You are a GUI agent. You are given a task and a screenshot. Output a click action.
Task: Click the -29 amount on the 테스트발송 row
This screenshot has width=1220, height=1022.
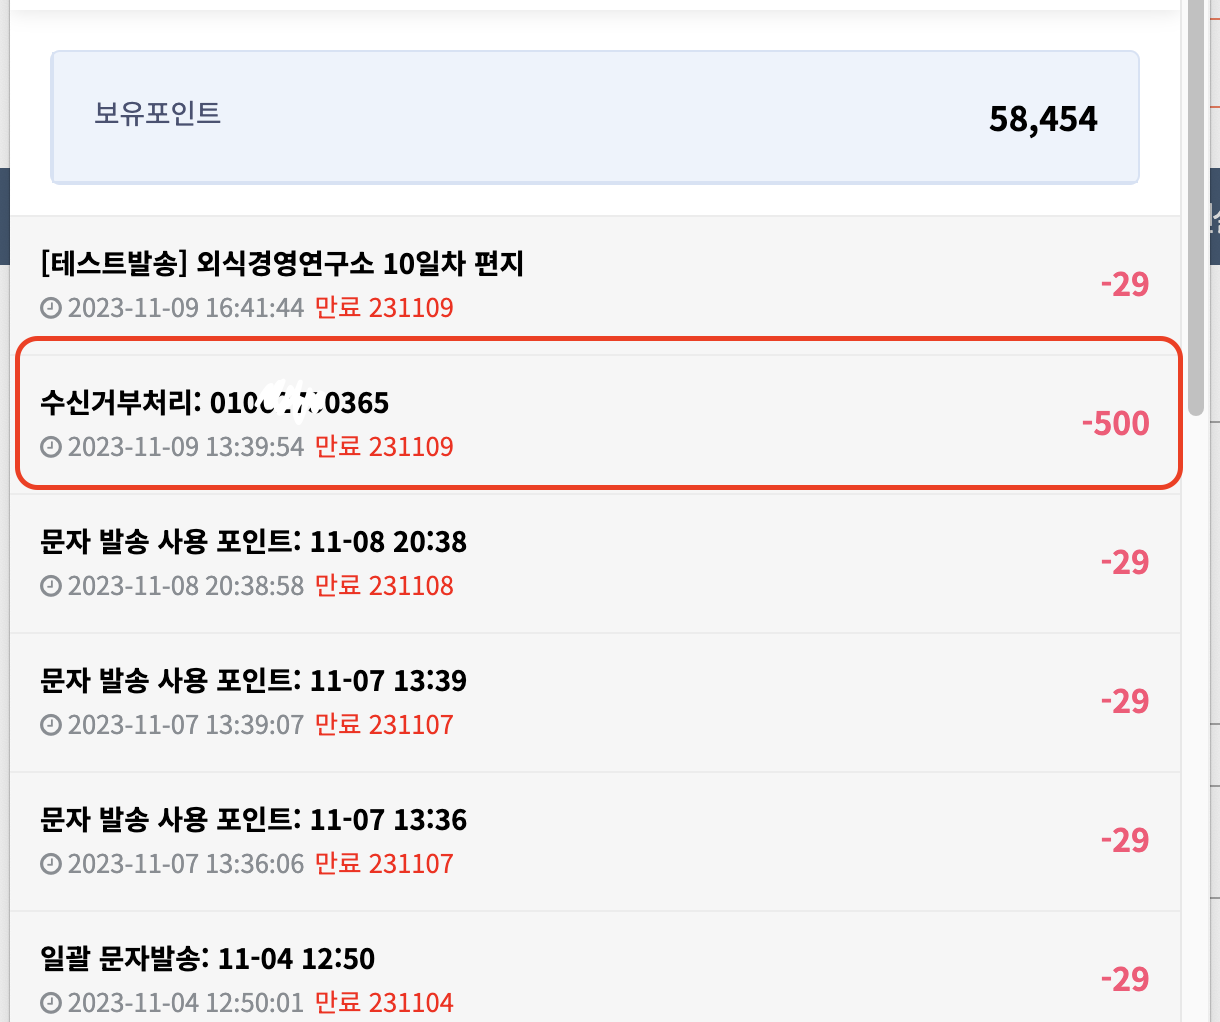[x=1125, y=284]
